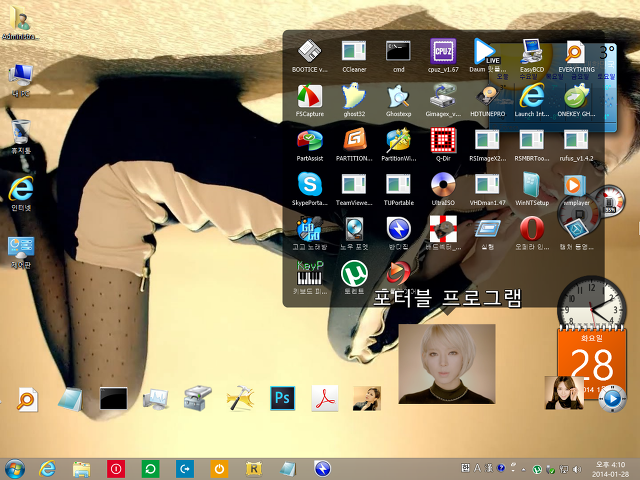Open TeamViewer icon
This screenshot has height=480, width=640.
pyautogui.click(x=354, y=185)
